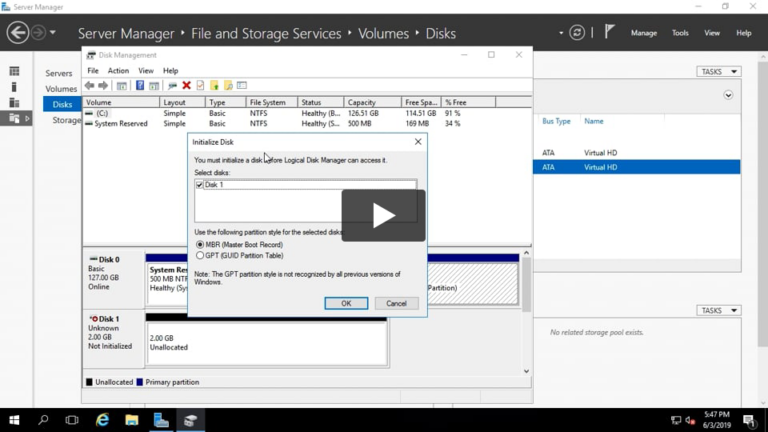Screen dimensions: 768x432
Task: Toggle the Disk 1 checkbox
Action: [200, 185]
